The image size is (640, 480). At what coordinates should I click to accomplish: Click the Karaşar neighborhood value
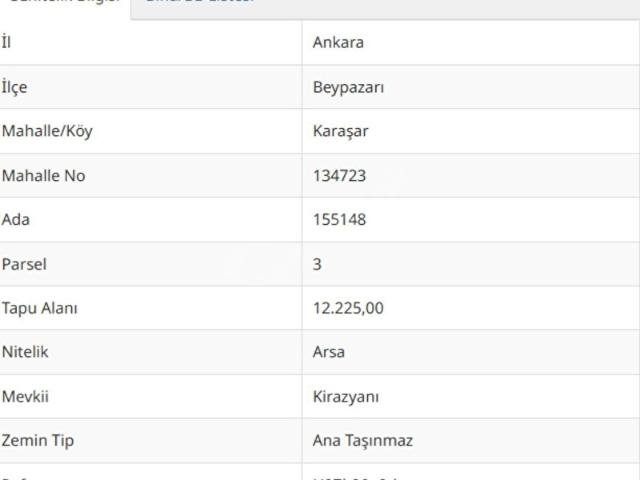[x=341, y=131]
